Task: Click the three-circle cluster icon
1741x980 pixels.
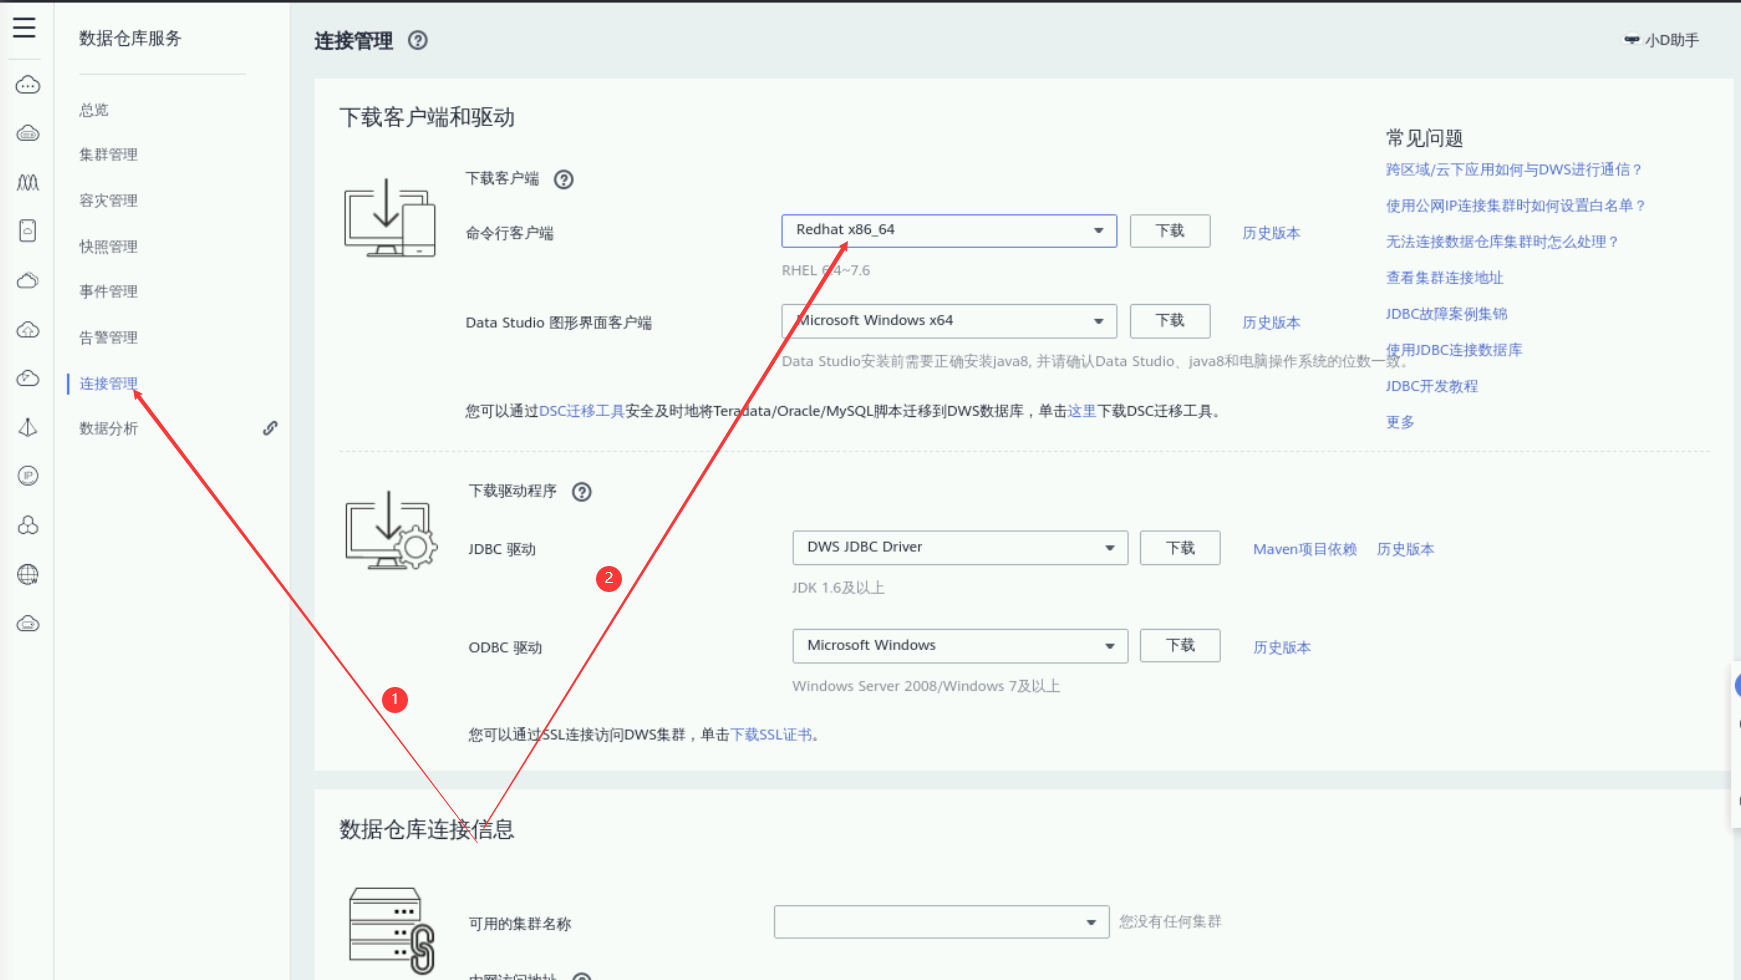Action: pyautogui.click(x=28, y=525)
